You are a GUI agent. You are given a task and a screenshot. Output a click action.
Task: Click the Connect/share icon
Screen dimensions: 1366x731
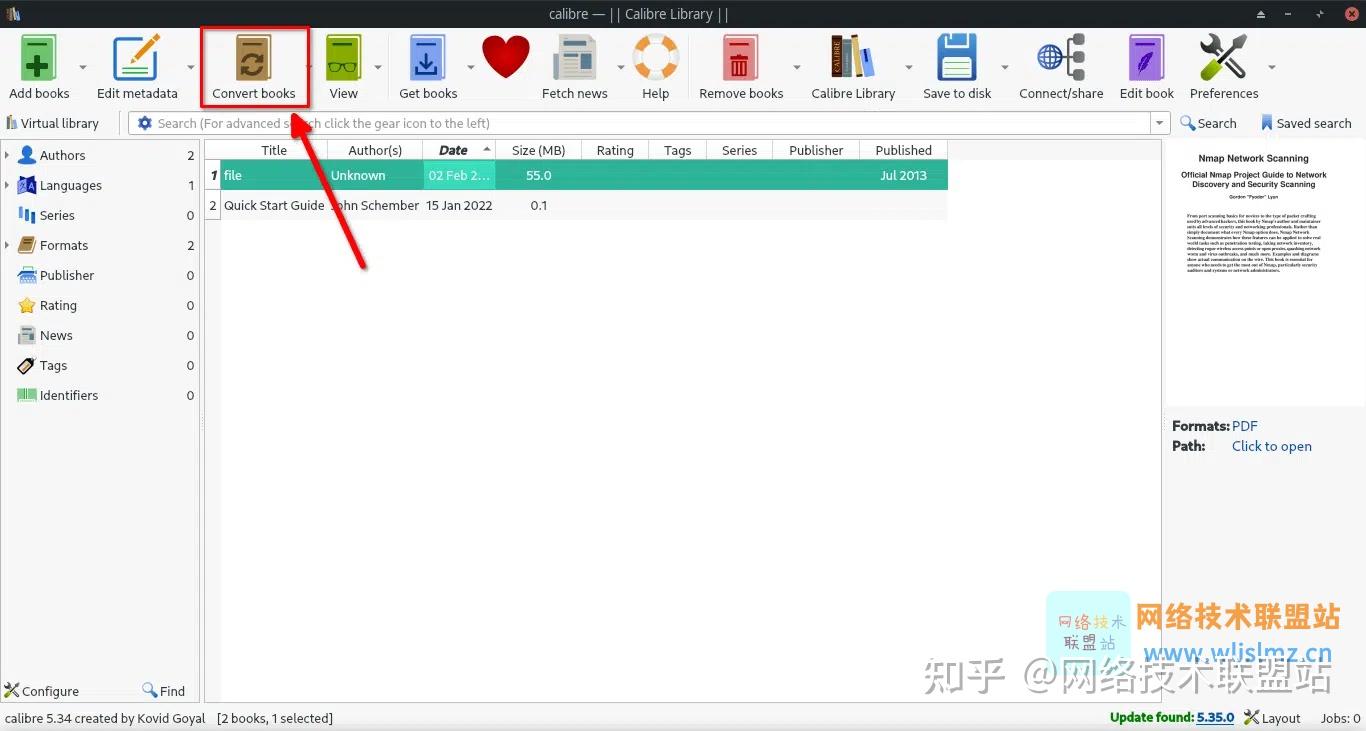click(1061, 57)
